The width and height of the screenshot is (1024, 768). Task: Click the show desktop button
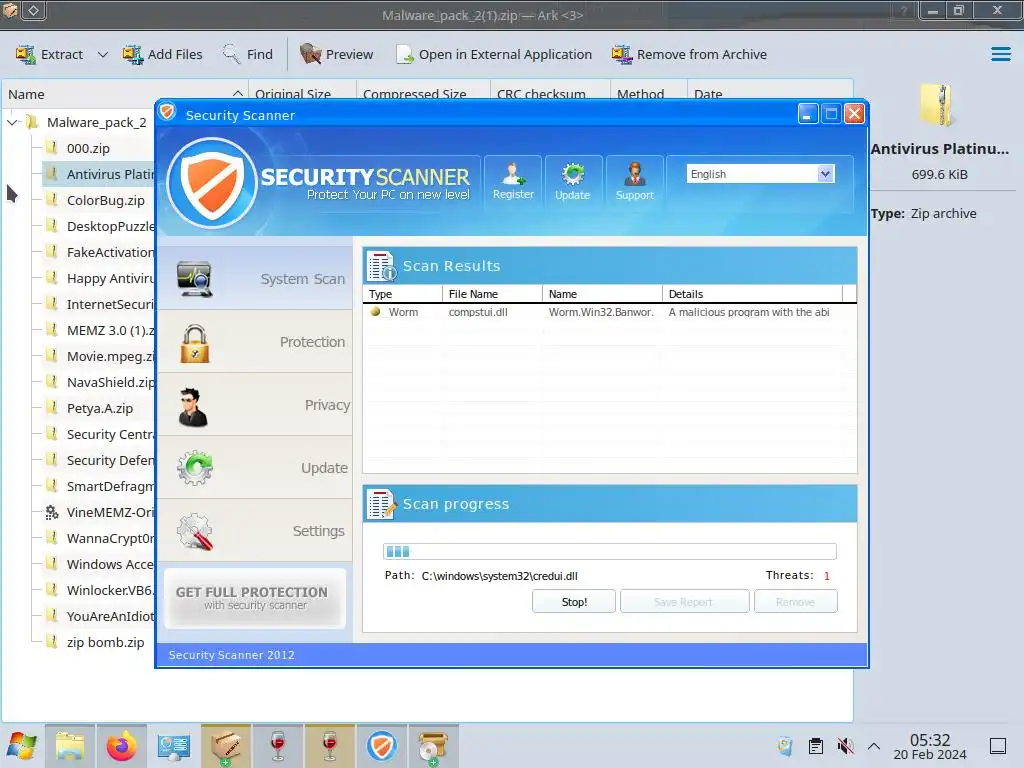point(998,746)
